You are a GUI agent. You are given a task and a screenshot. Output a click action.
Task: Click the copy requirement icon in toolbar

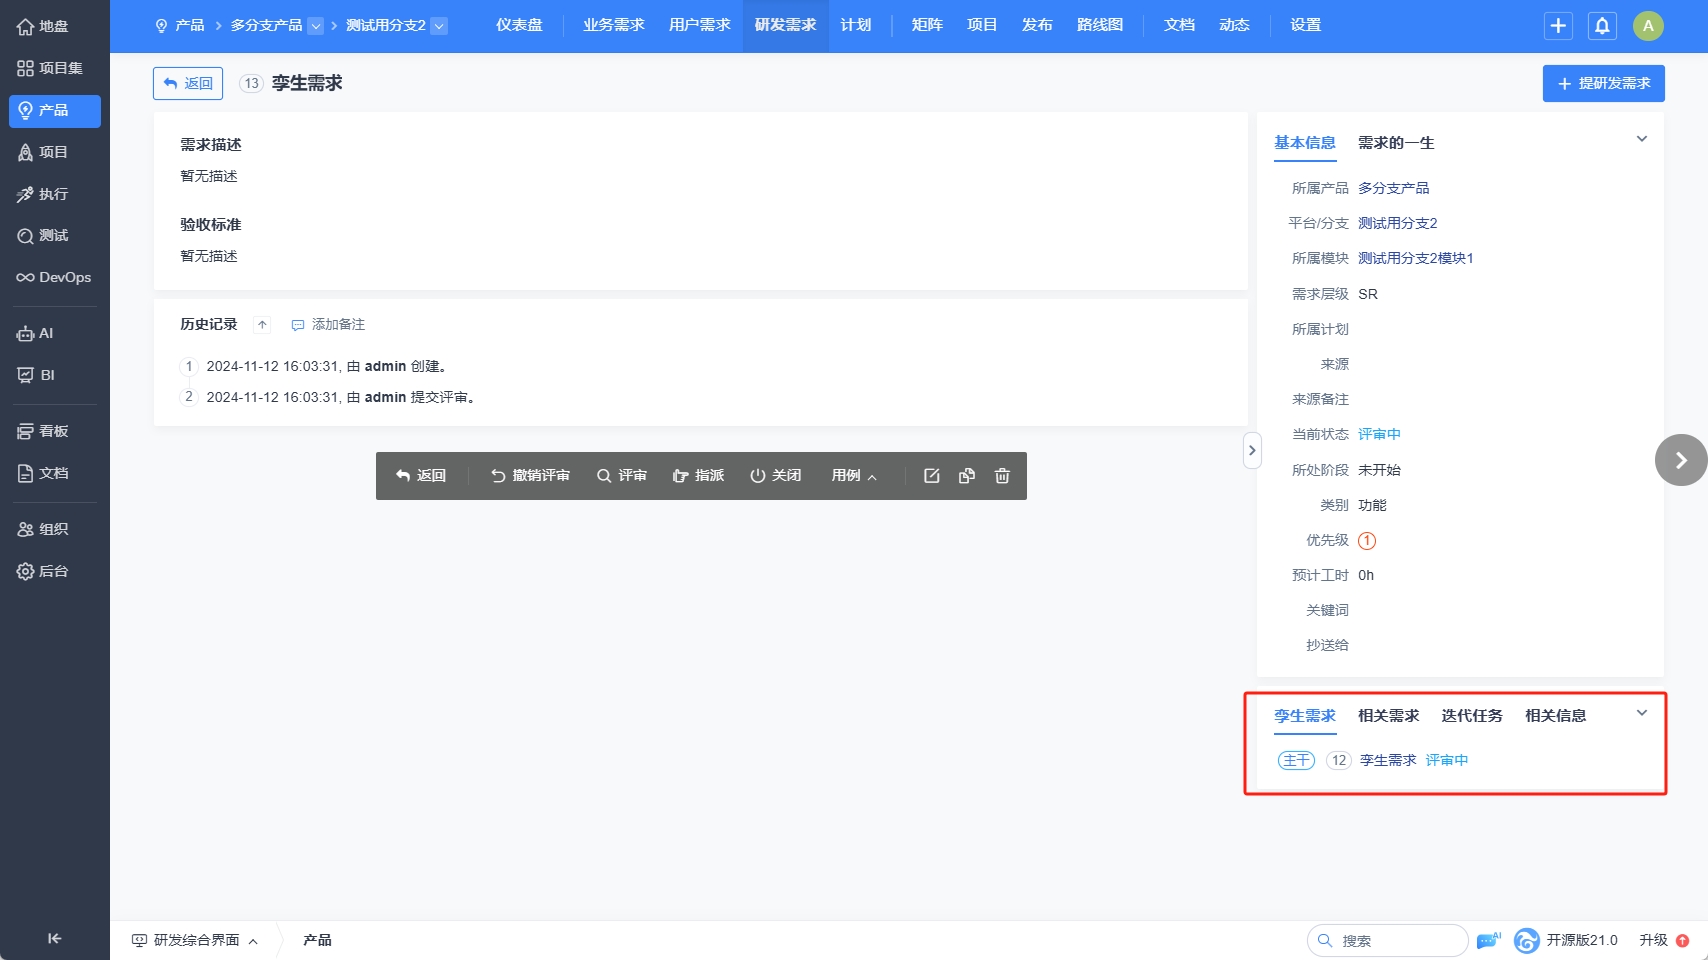966,476
